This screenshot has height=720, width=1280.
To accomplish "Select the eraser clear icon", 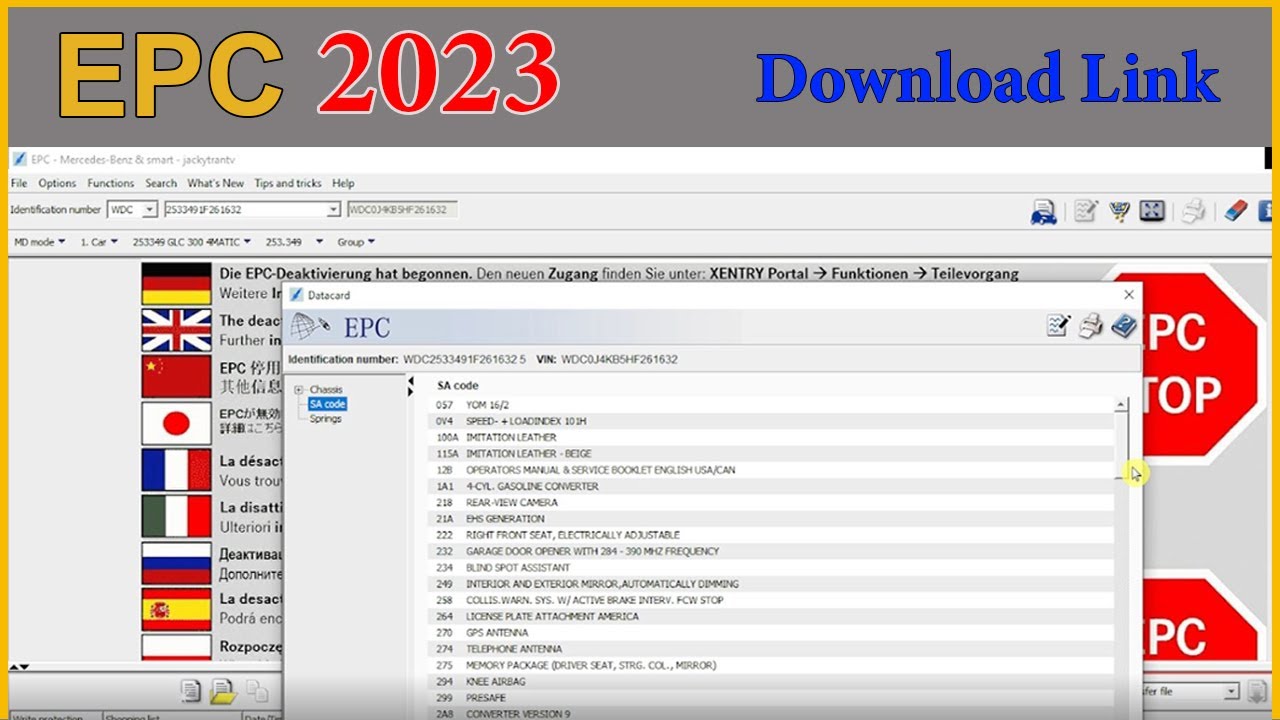I will 1236,211.
